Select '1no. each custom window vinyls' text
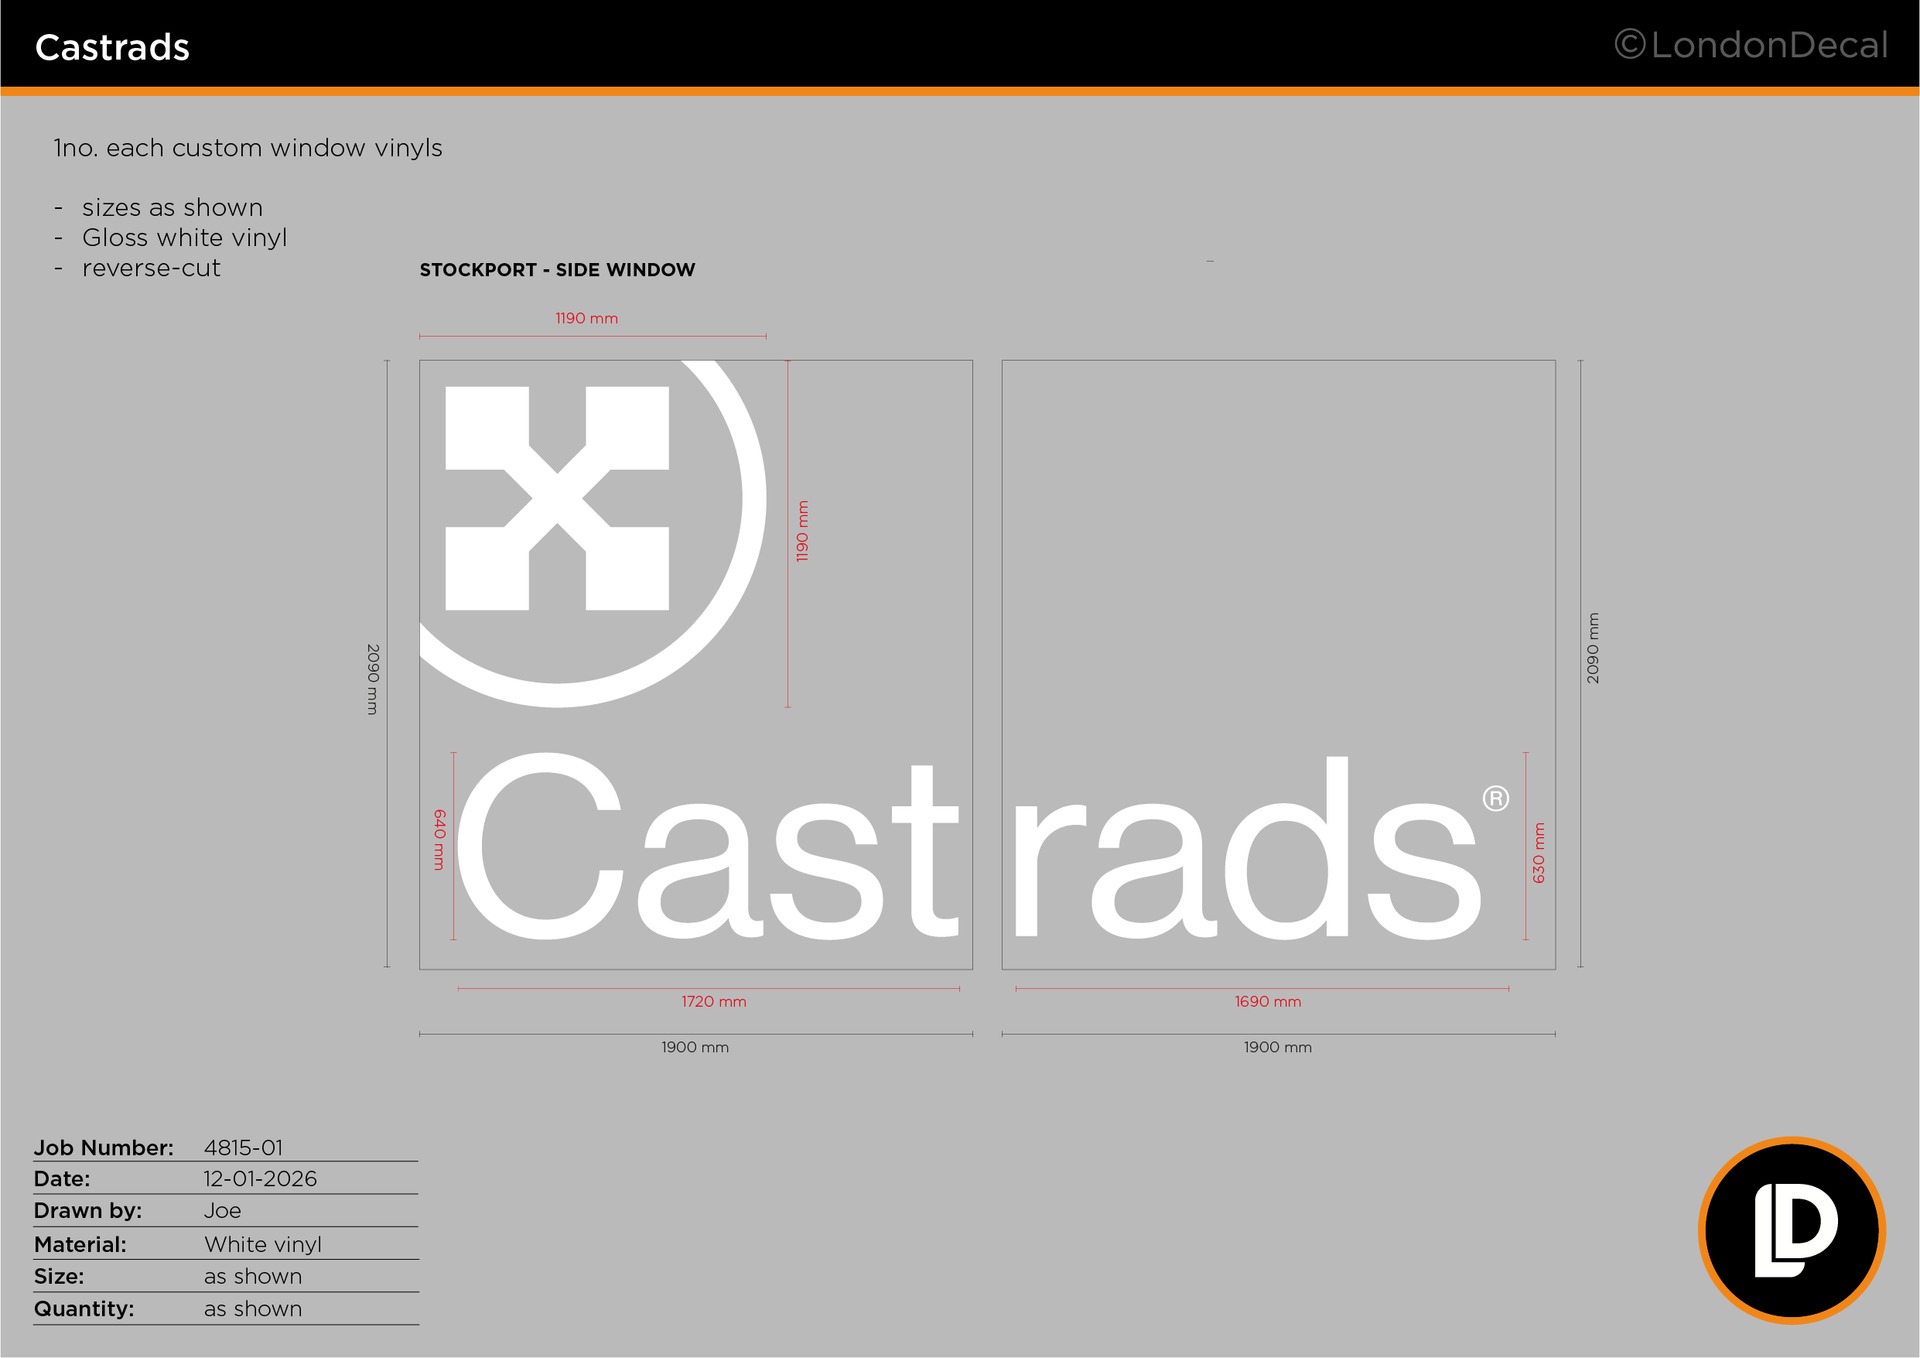 coord(248,148)
